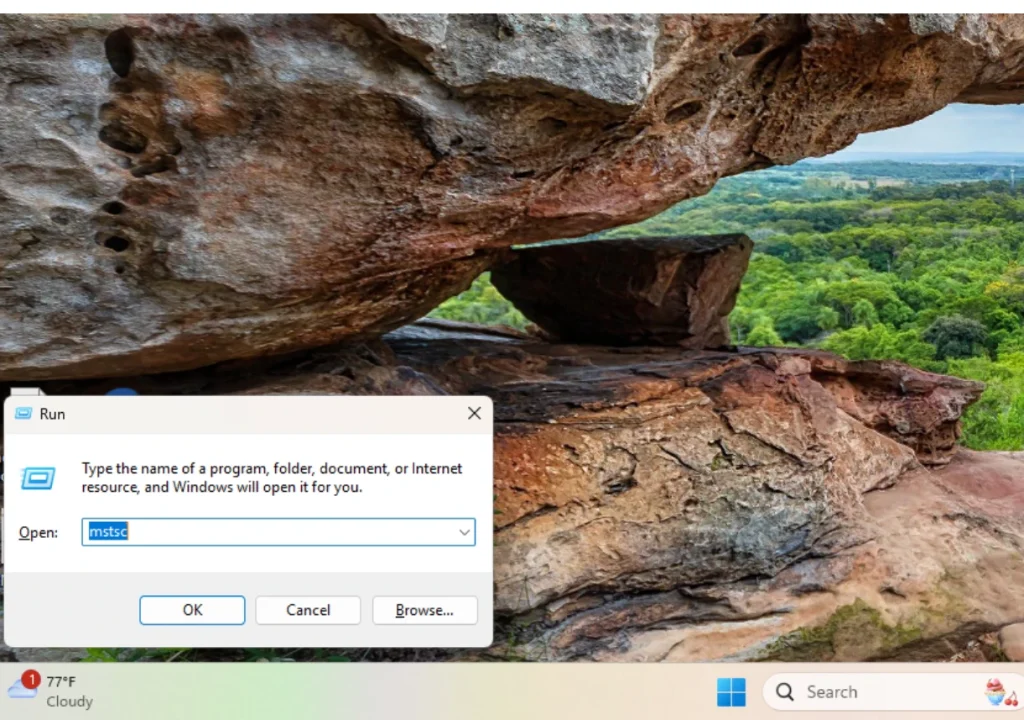Click the Run title bar icon
The image size is (1024, 720).
[x=24, y=414]
